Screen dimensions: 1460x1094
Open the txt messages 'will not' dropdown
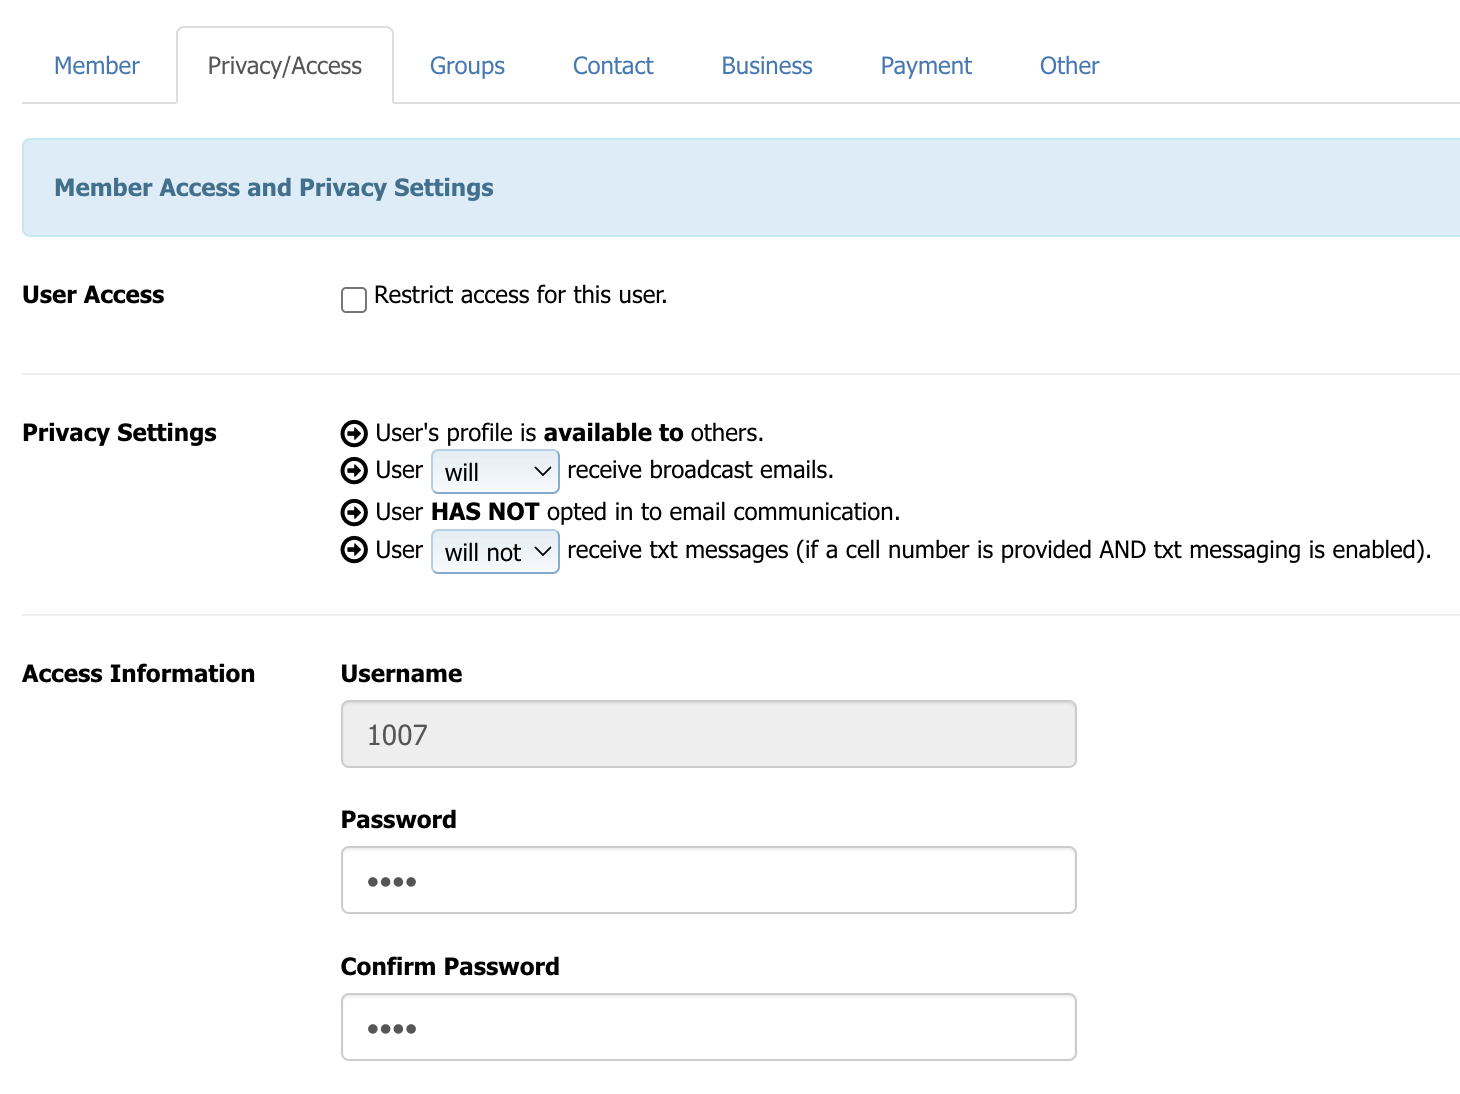tap(495, 552)
